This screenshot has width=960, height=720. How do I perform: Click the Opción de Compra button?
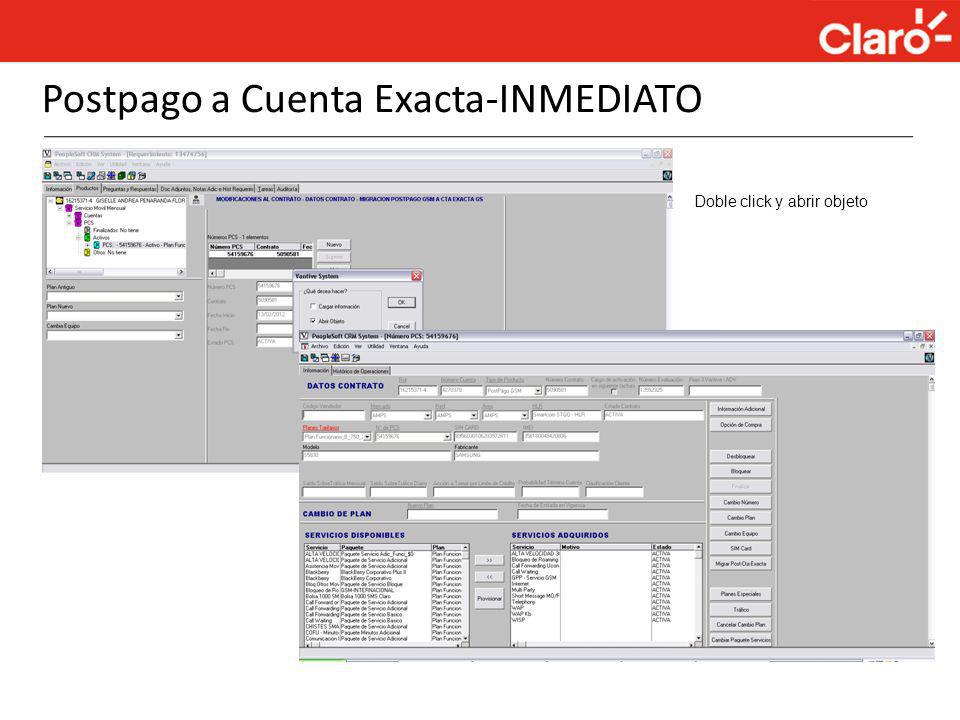click(x=741, y=425)
